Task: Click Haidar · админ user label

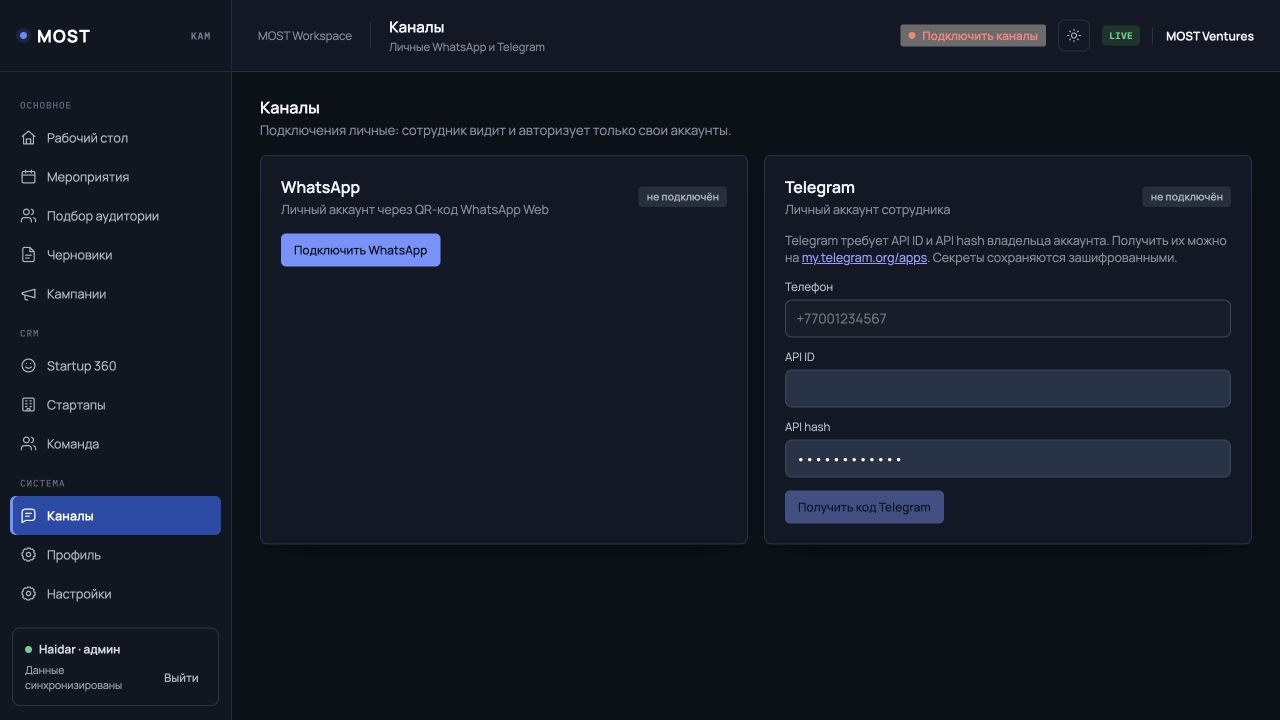Action: coord(79,650)
